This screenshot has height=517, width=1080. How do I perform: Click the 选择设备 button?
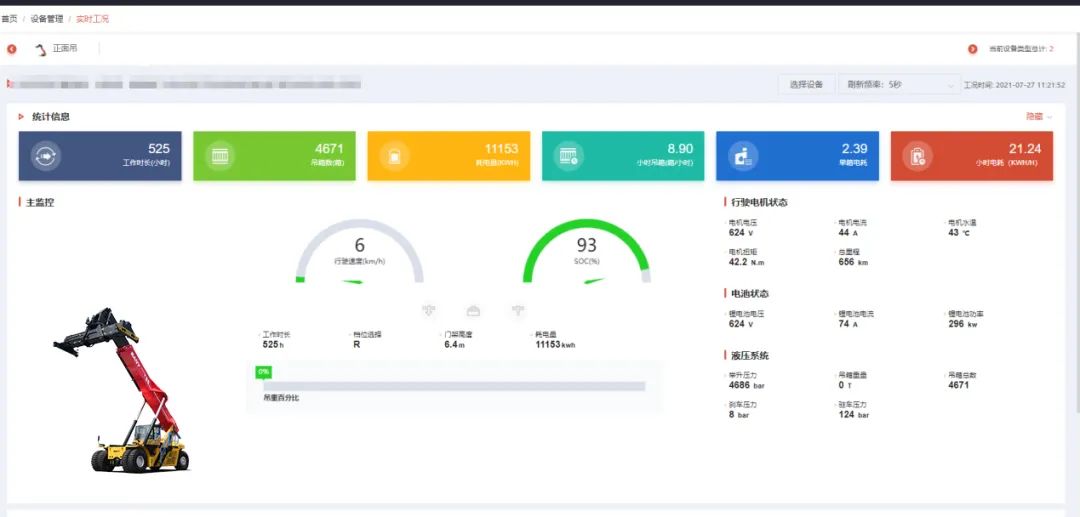click(x=806, y=85)
